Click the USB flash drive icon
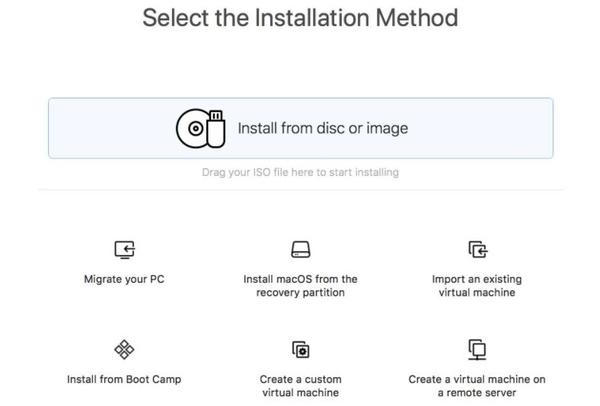 [217, 129]
